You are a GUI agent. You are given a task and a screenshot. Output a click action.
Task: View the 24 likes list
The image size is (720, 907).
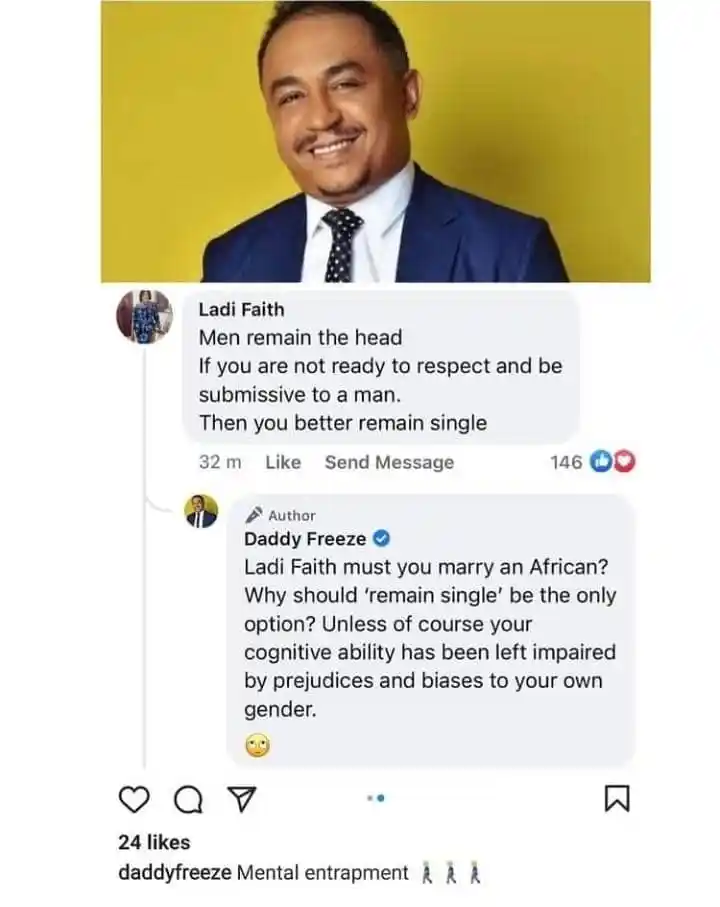tap(154, 842)
